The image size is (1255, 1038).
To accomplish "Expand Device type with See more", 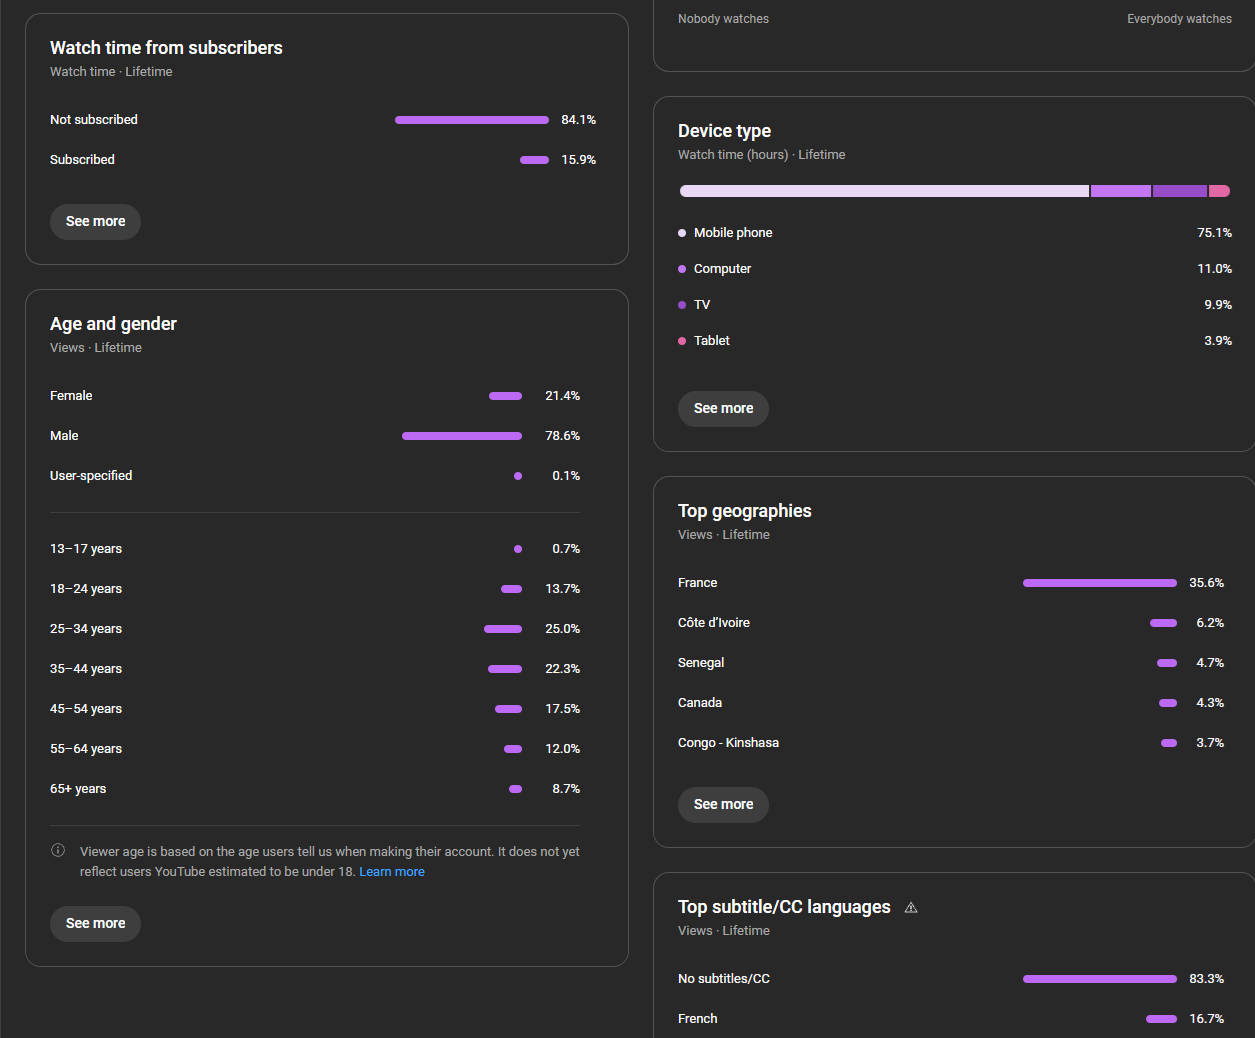I will [723, 409].
